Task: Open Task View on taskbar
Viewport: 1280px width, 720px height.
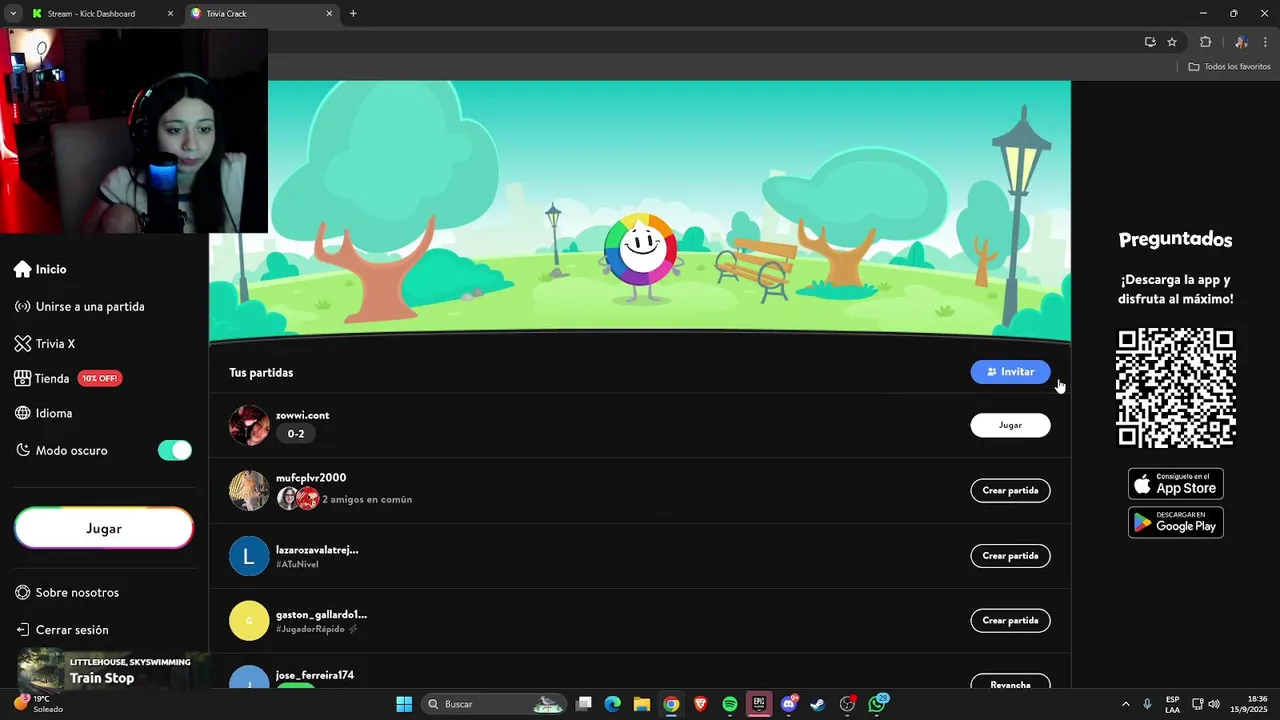Action: tap(585, 704)
